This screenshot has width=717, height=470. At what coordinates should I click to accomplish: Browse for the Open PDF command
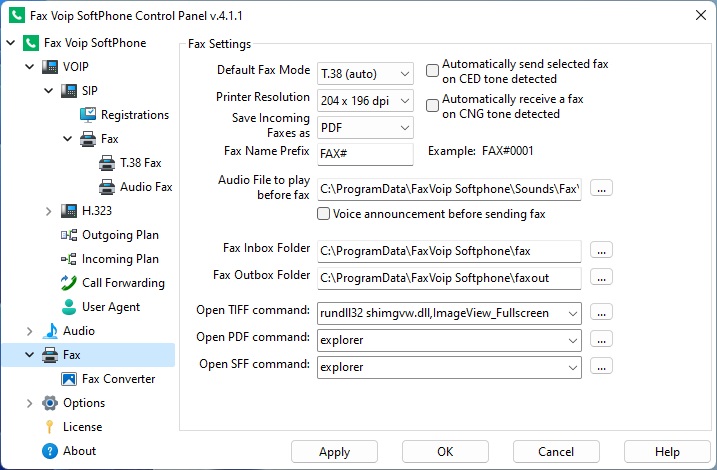click(601, 340)
